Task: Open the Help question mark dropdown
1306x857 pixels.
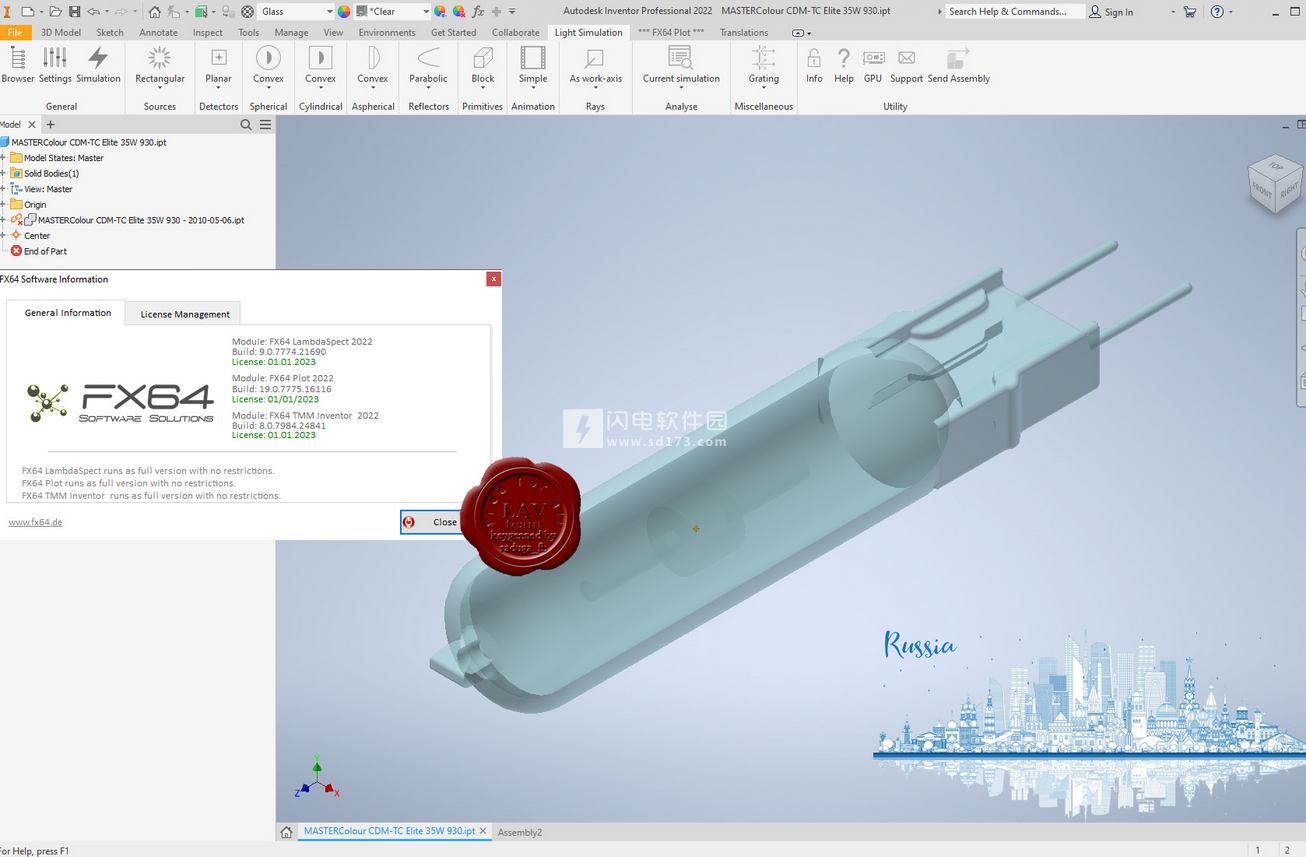Action: click(x=1231, y=11)
